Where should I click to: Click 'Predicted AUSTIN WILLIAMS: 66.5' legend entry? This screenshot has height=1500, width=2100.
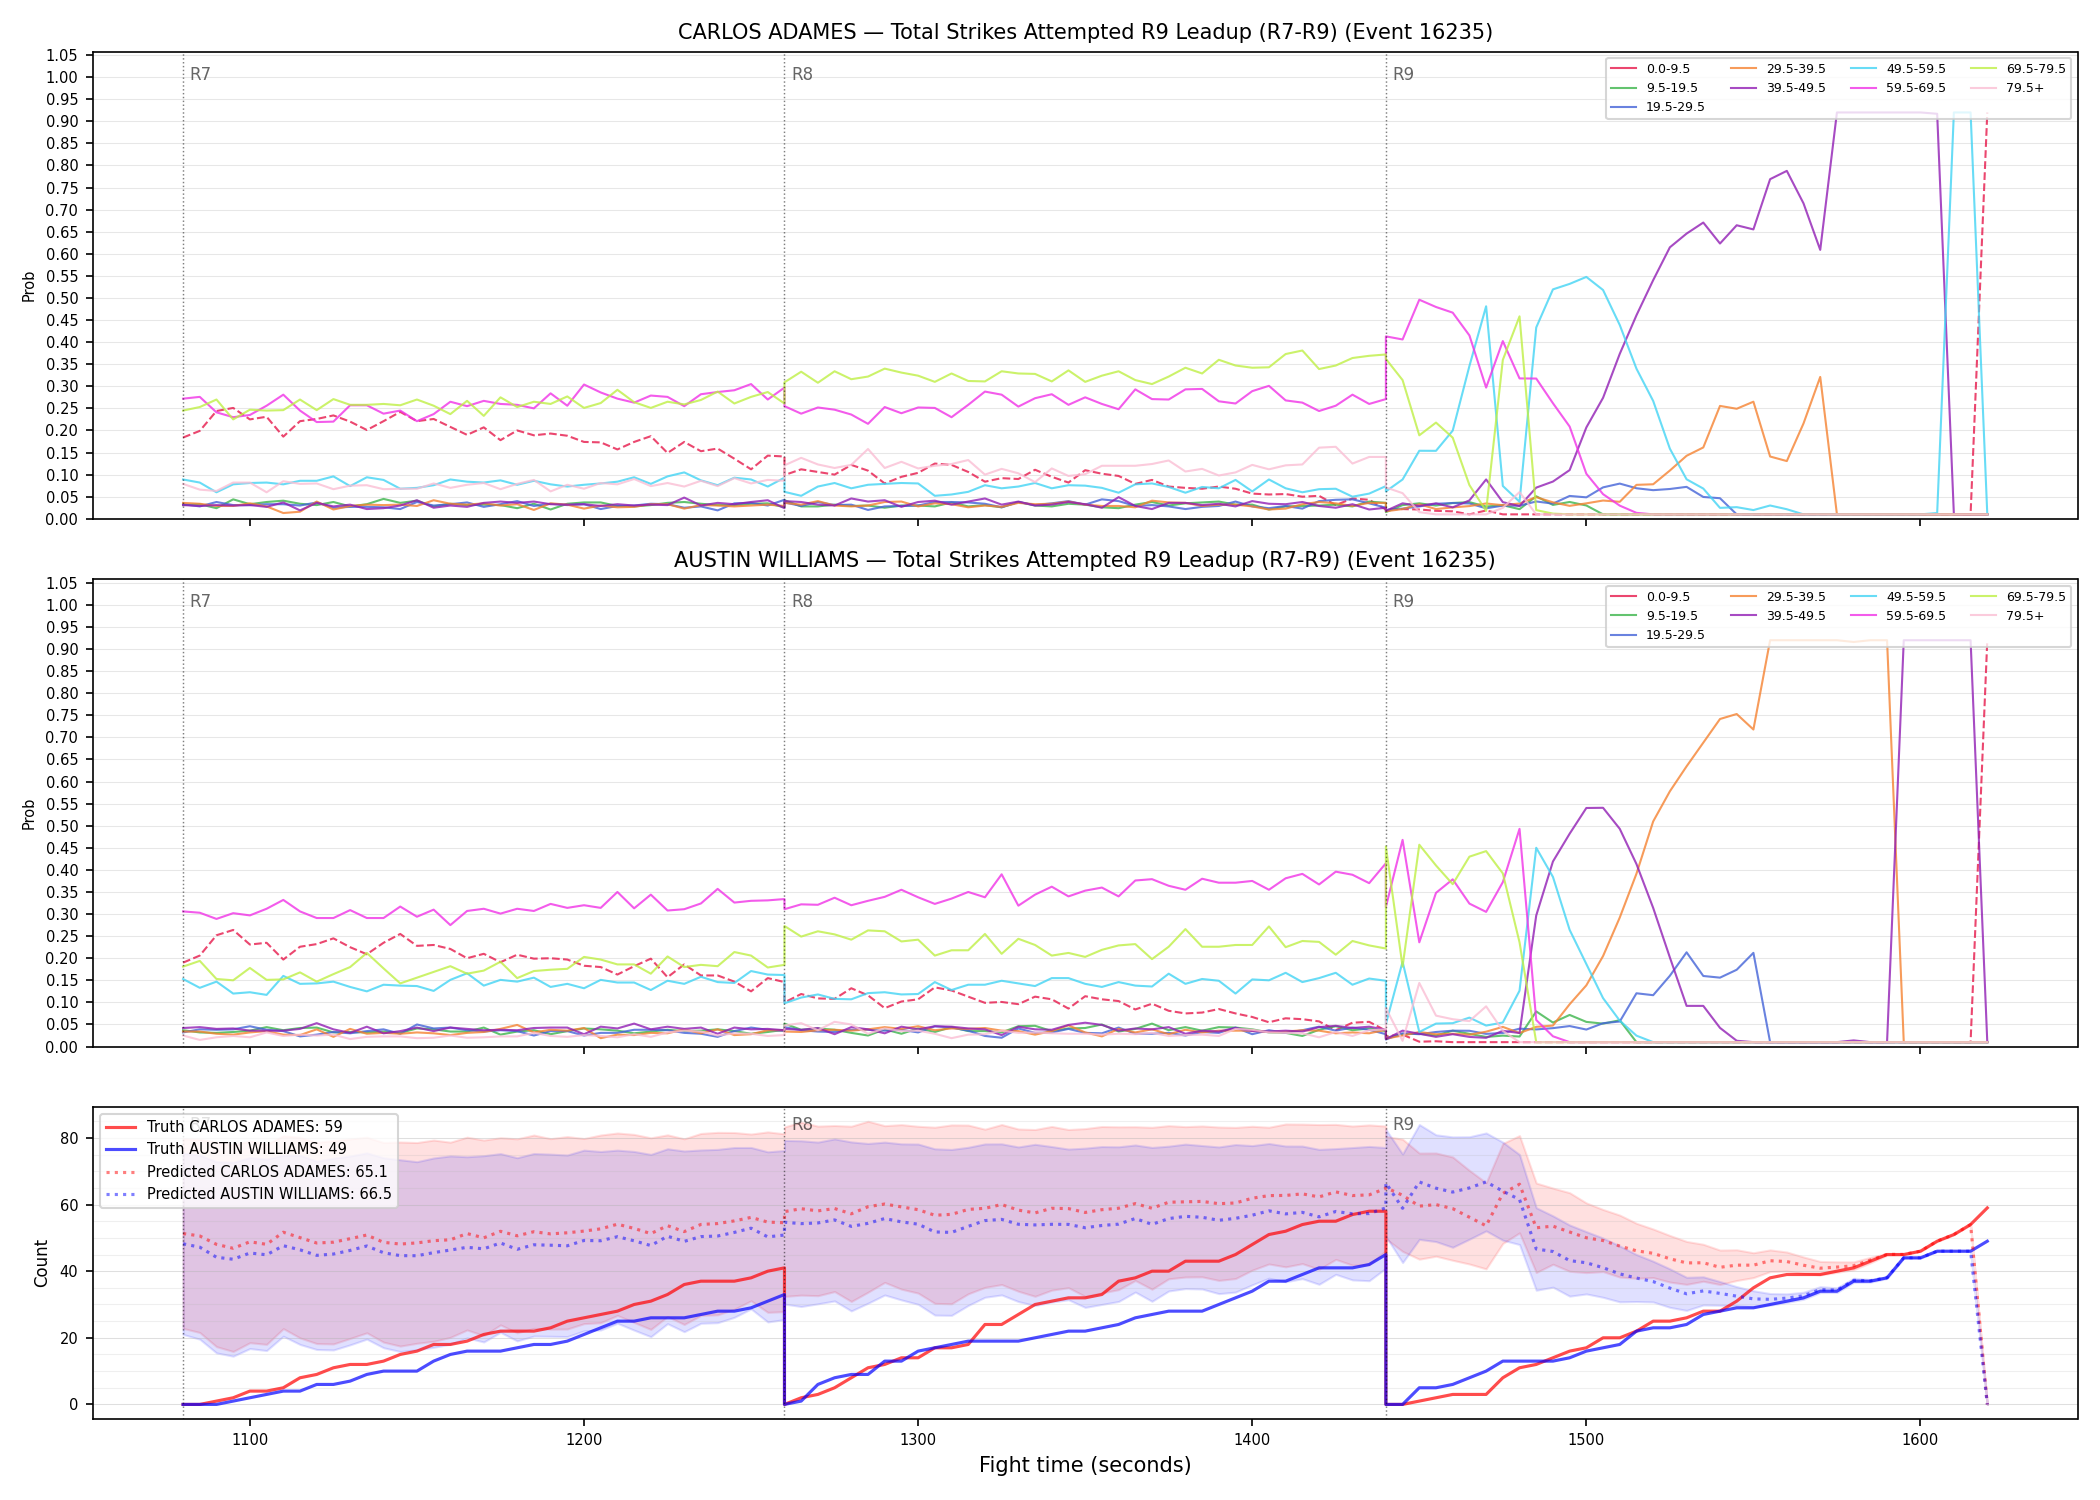coord(249,1194)
